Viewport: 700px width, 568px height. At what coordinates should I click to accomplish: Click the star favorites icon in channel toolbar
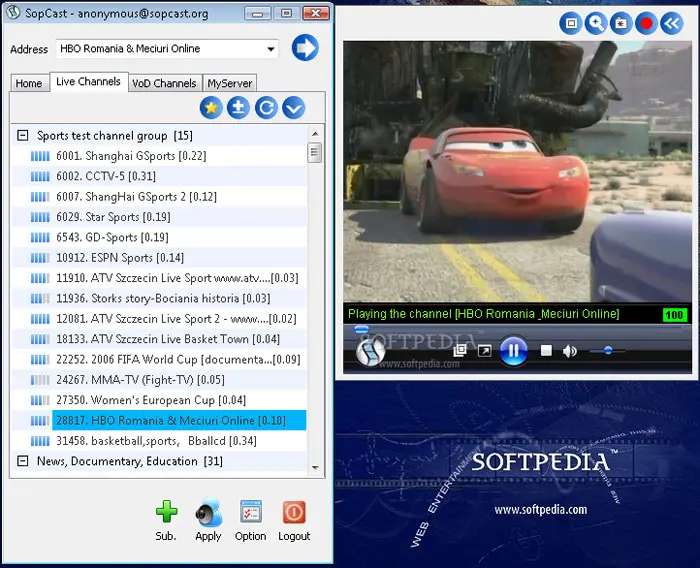211,108
